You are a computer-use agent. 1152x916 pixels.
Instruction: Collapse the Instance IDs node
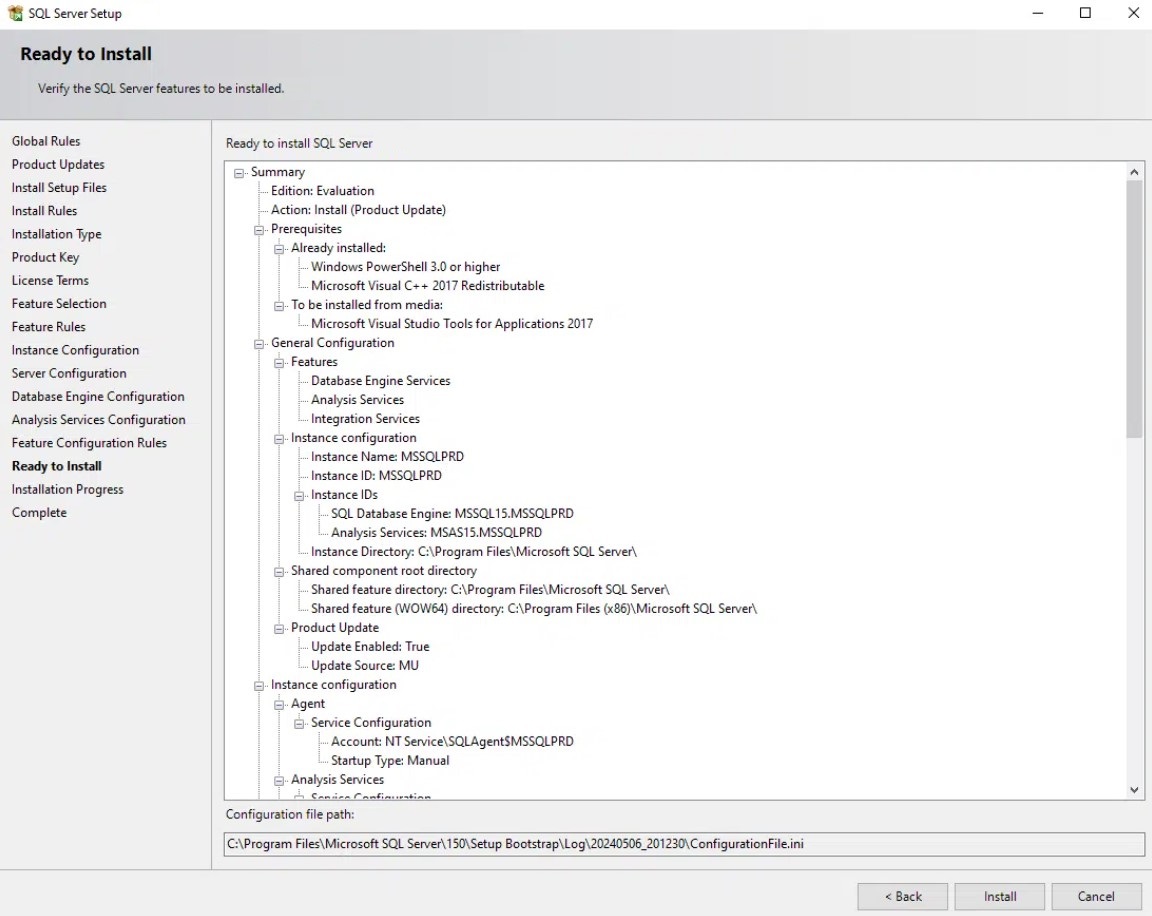[299, 496]
